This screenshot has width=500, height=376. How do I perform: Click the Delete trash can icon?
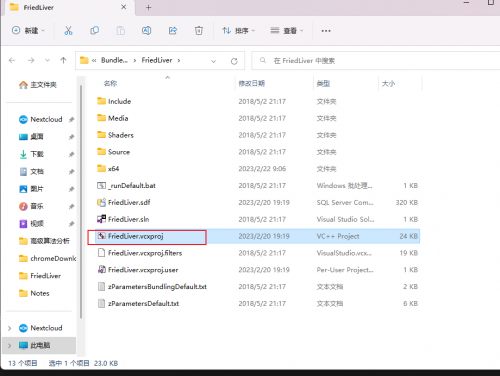(199, 31)
